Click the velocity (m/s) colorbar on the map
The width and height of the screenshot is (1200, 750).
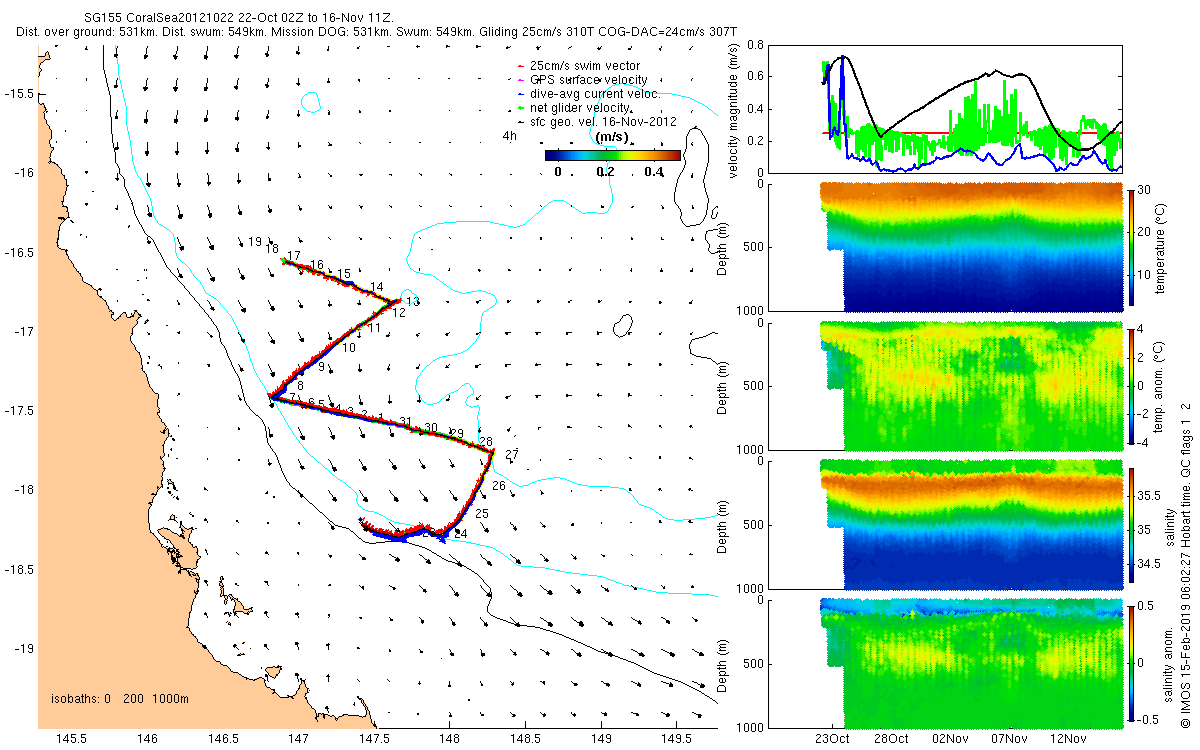click(x=613, y=155)
